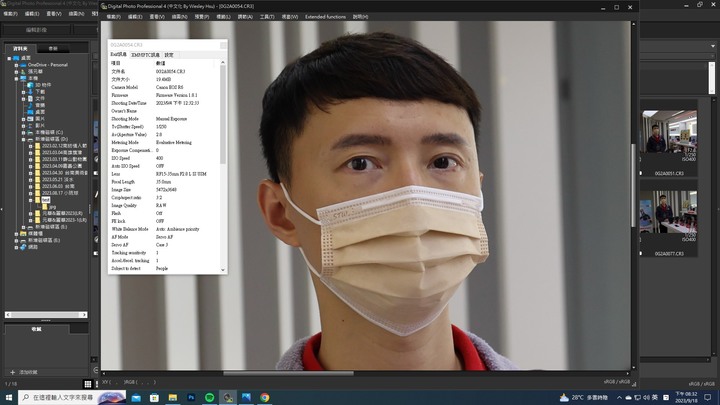The width and height of the screenshot is (720, 405).
Task: Click the Exif info vertical scrollbar thumb
Action: (x=223, y=115)
